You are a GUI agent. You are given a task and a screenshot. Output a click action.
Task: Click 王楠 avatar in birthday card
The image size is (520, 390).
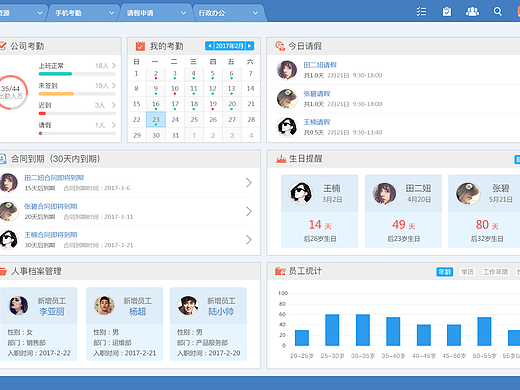point(301,193)
